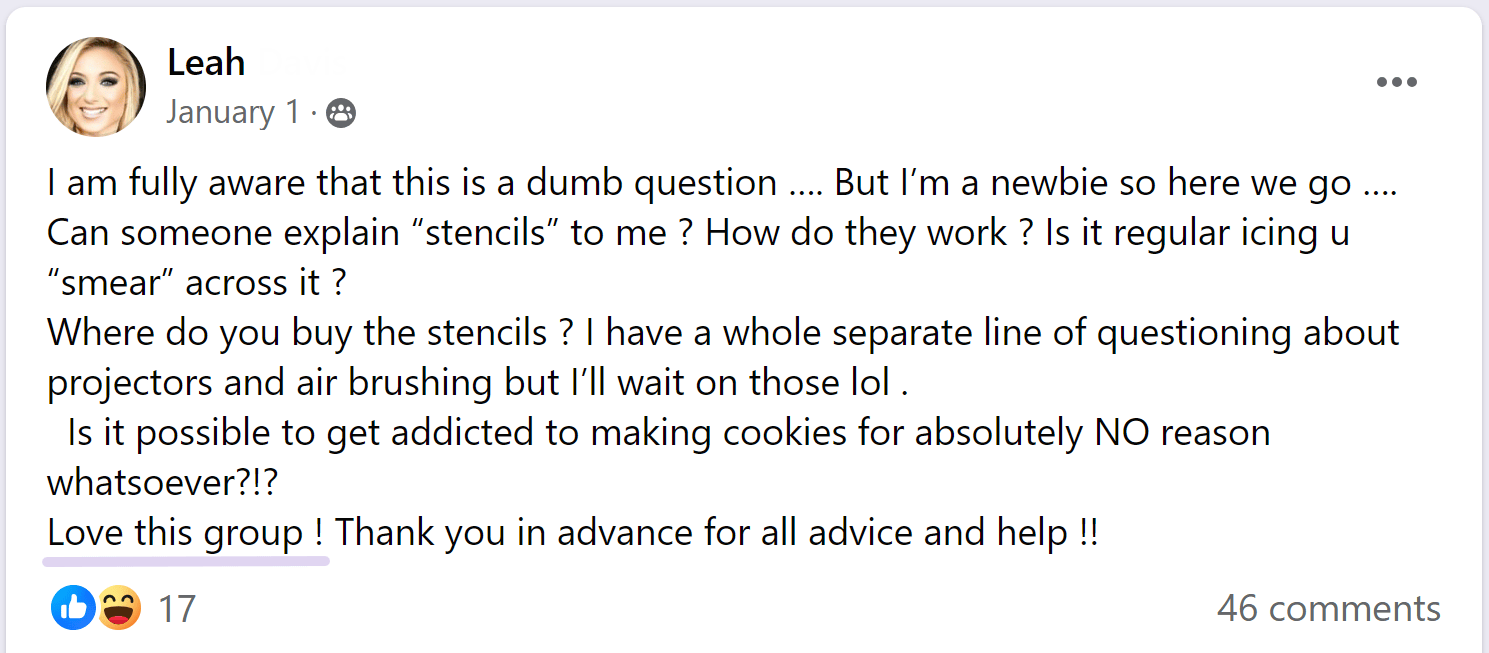Screen dimensions: 1489x653
Task: View the 46 comments on the post
Action: [1328, 608]
